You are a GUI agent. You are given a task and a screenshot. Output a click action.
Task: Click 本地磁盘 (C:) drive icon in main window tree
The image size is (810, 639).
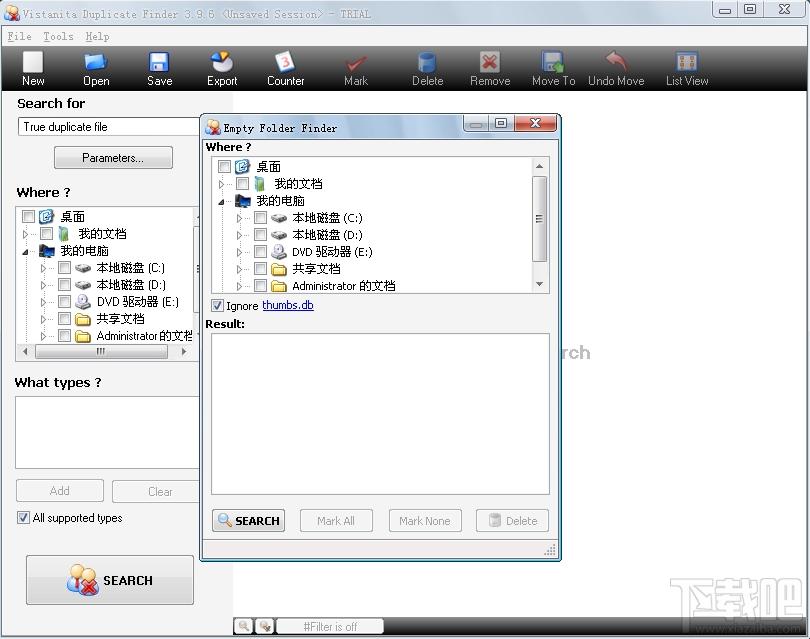[x=83, y=268]
